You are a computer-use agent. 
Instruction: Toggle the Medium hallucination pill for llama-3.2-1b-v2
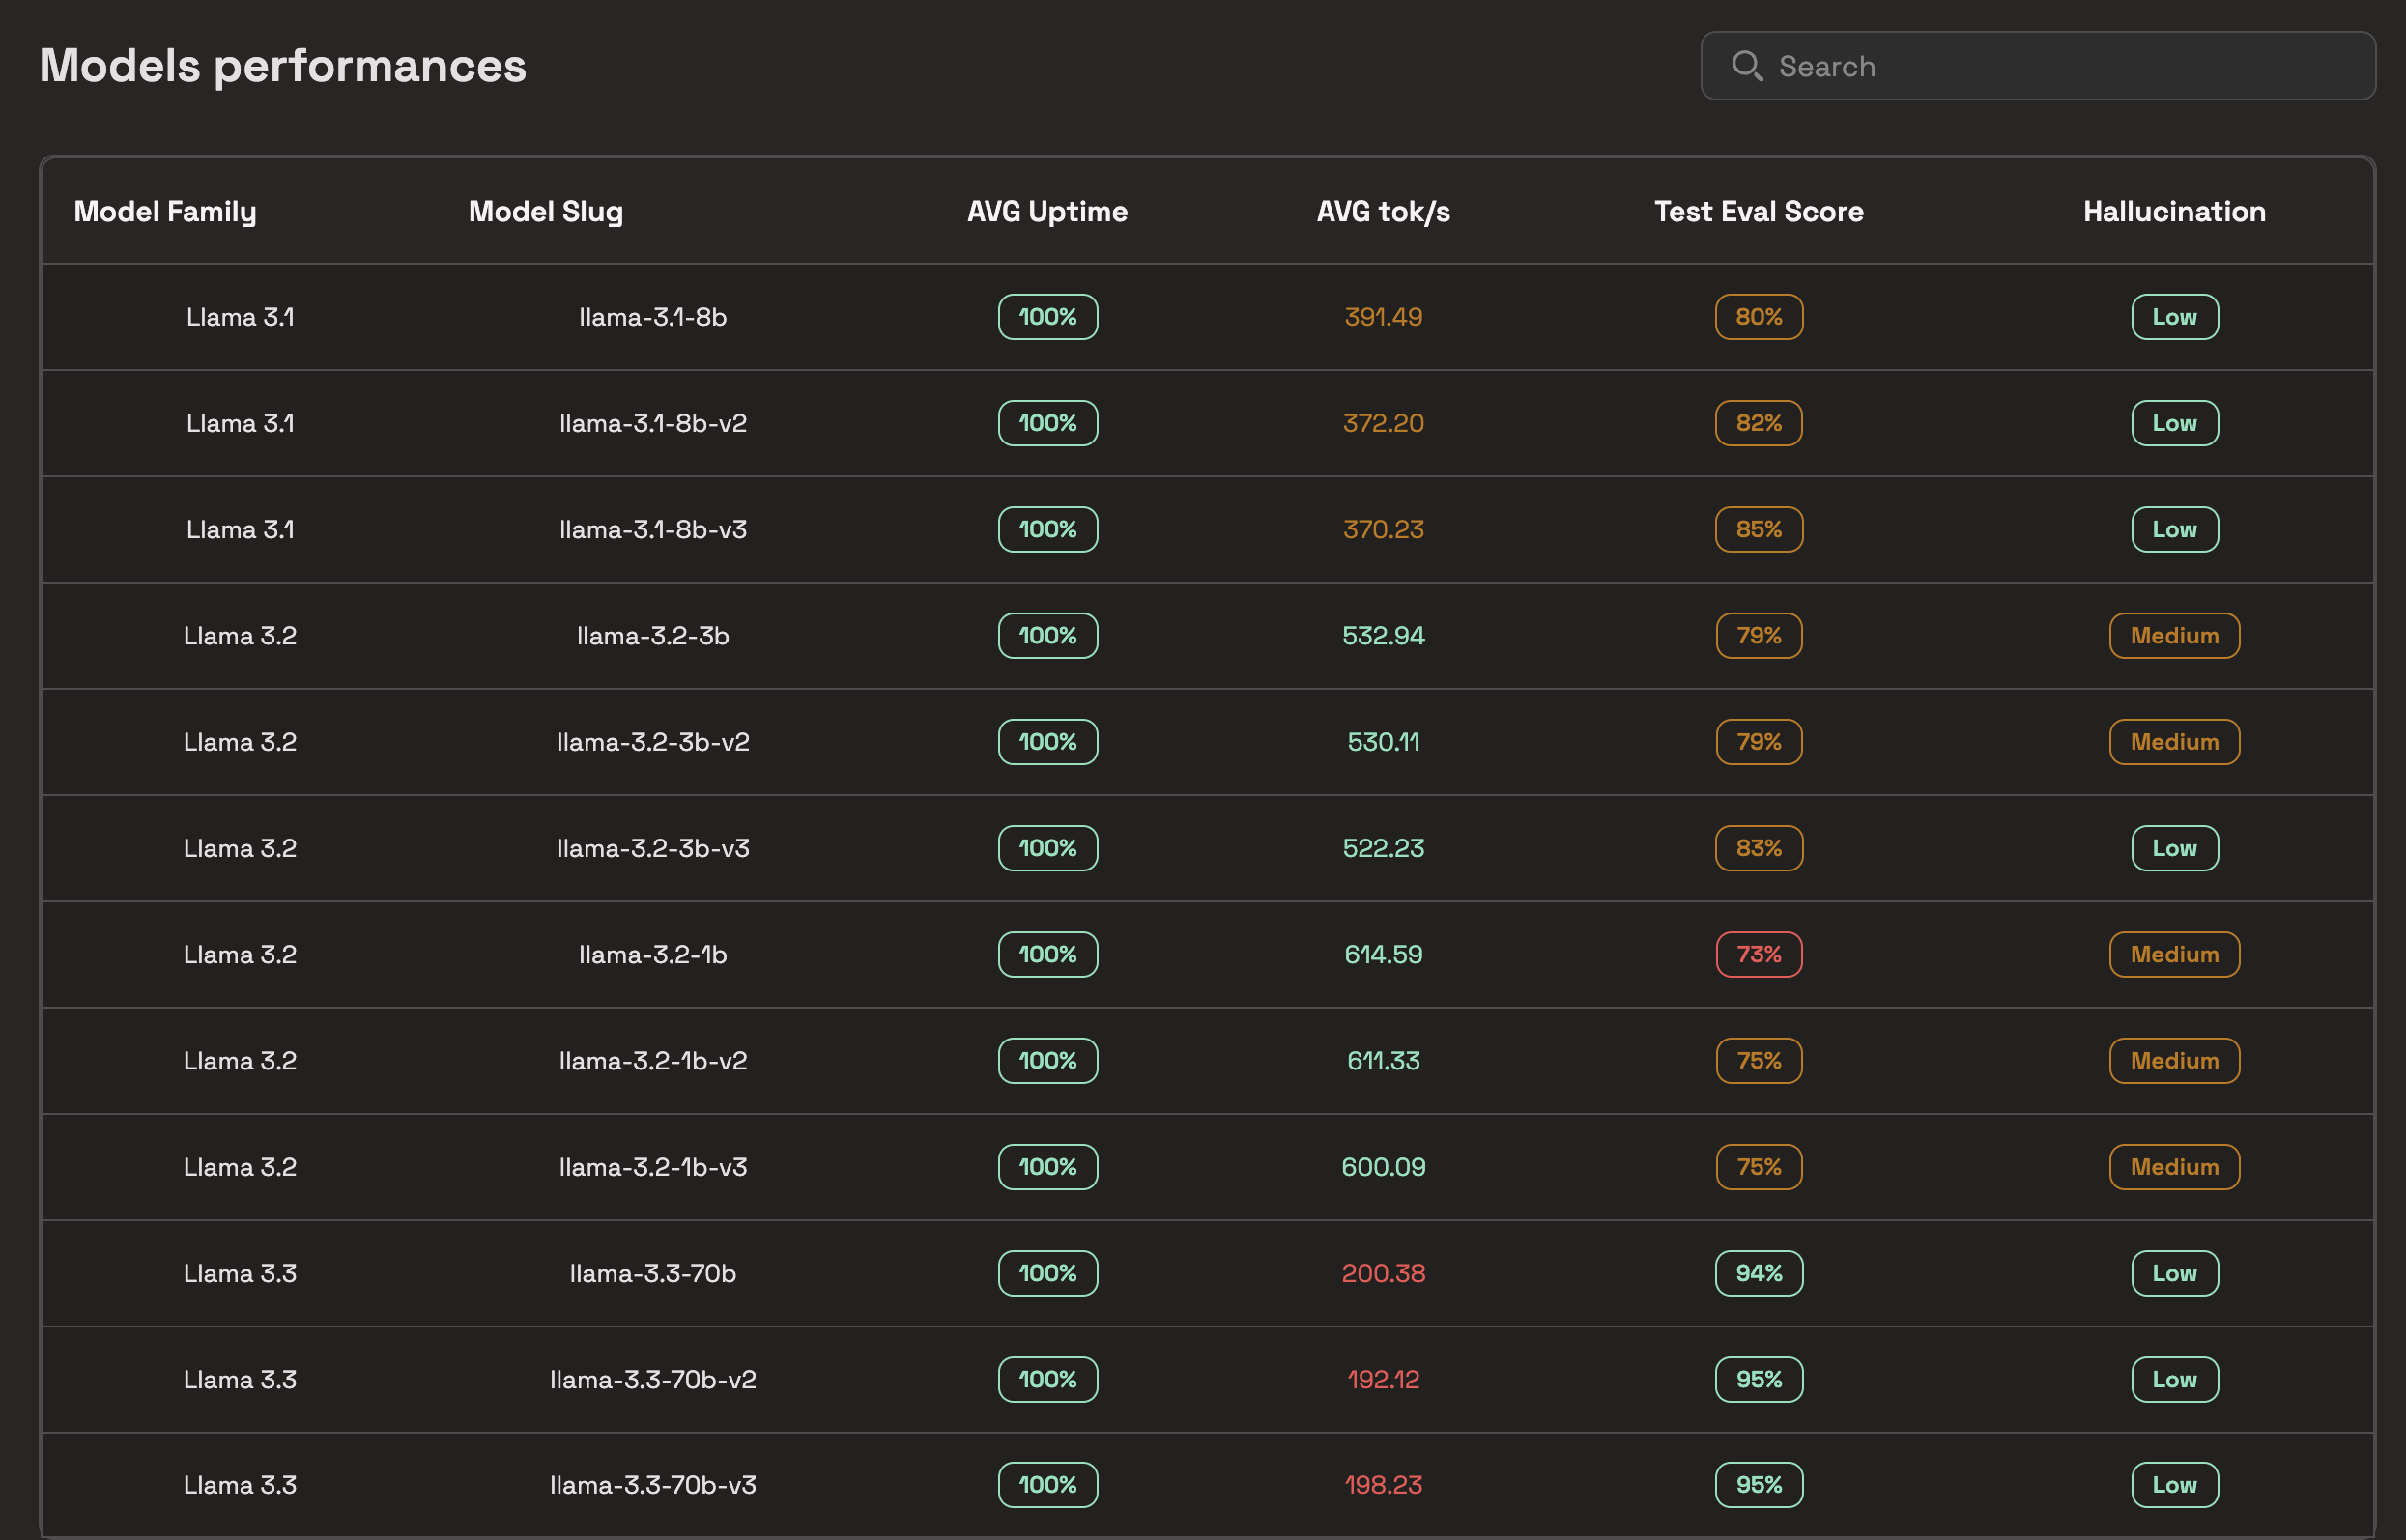(2174, 1060)
